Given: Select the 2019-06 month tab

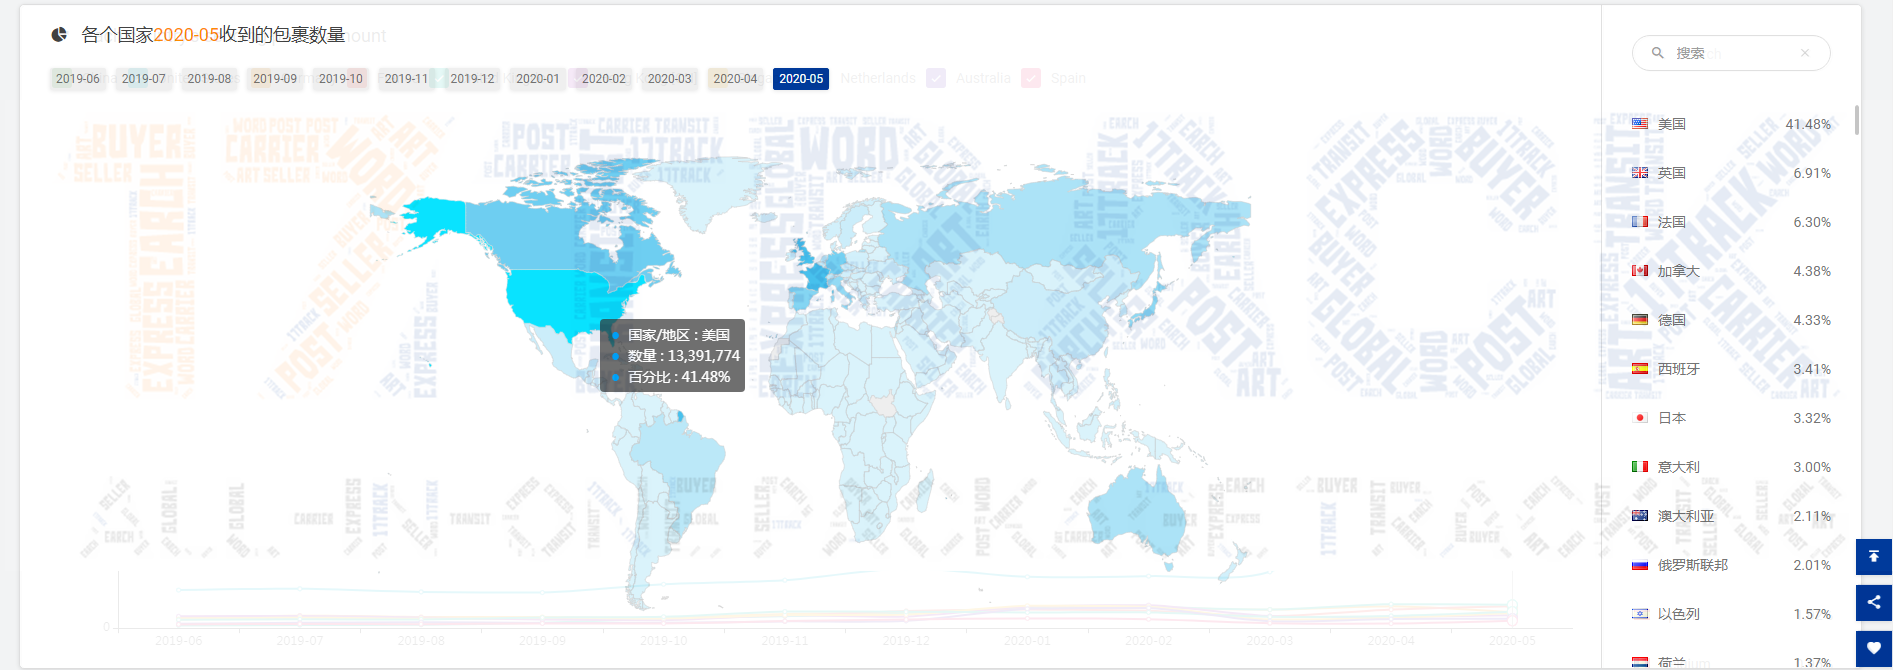Looking at the screenshot, I should [x=78, y=79].
